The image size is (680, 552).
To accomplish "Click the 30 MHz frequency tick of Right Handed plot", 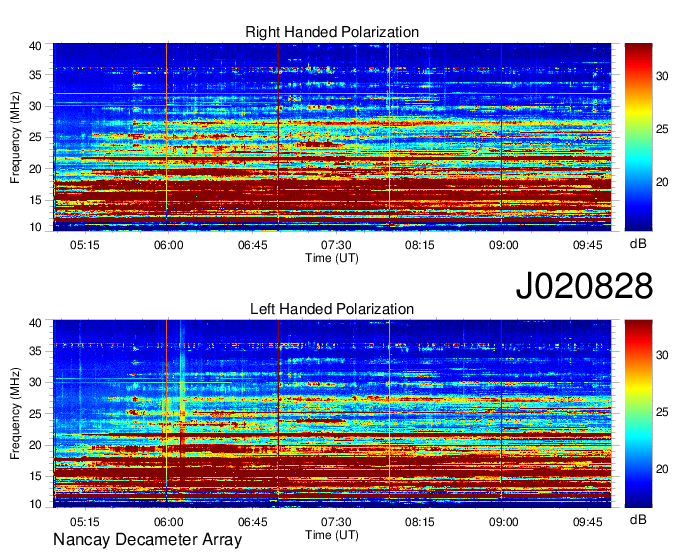I will click(x=35, y=106).
